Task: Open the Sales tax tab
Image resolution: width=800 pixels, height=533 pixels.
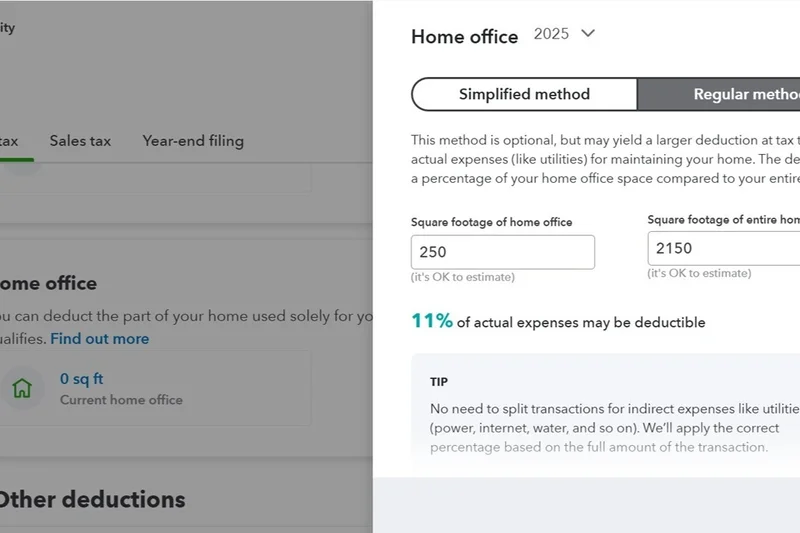Action: (x=80, y=141)
